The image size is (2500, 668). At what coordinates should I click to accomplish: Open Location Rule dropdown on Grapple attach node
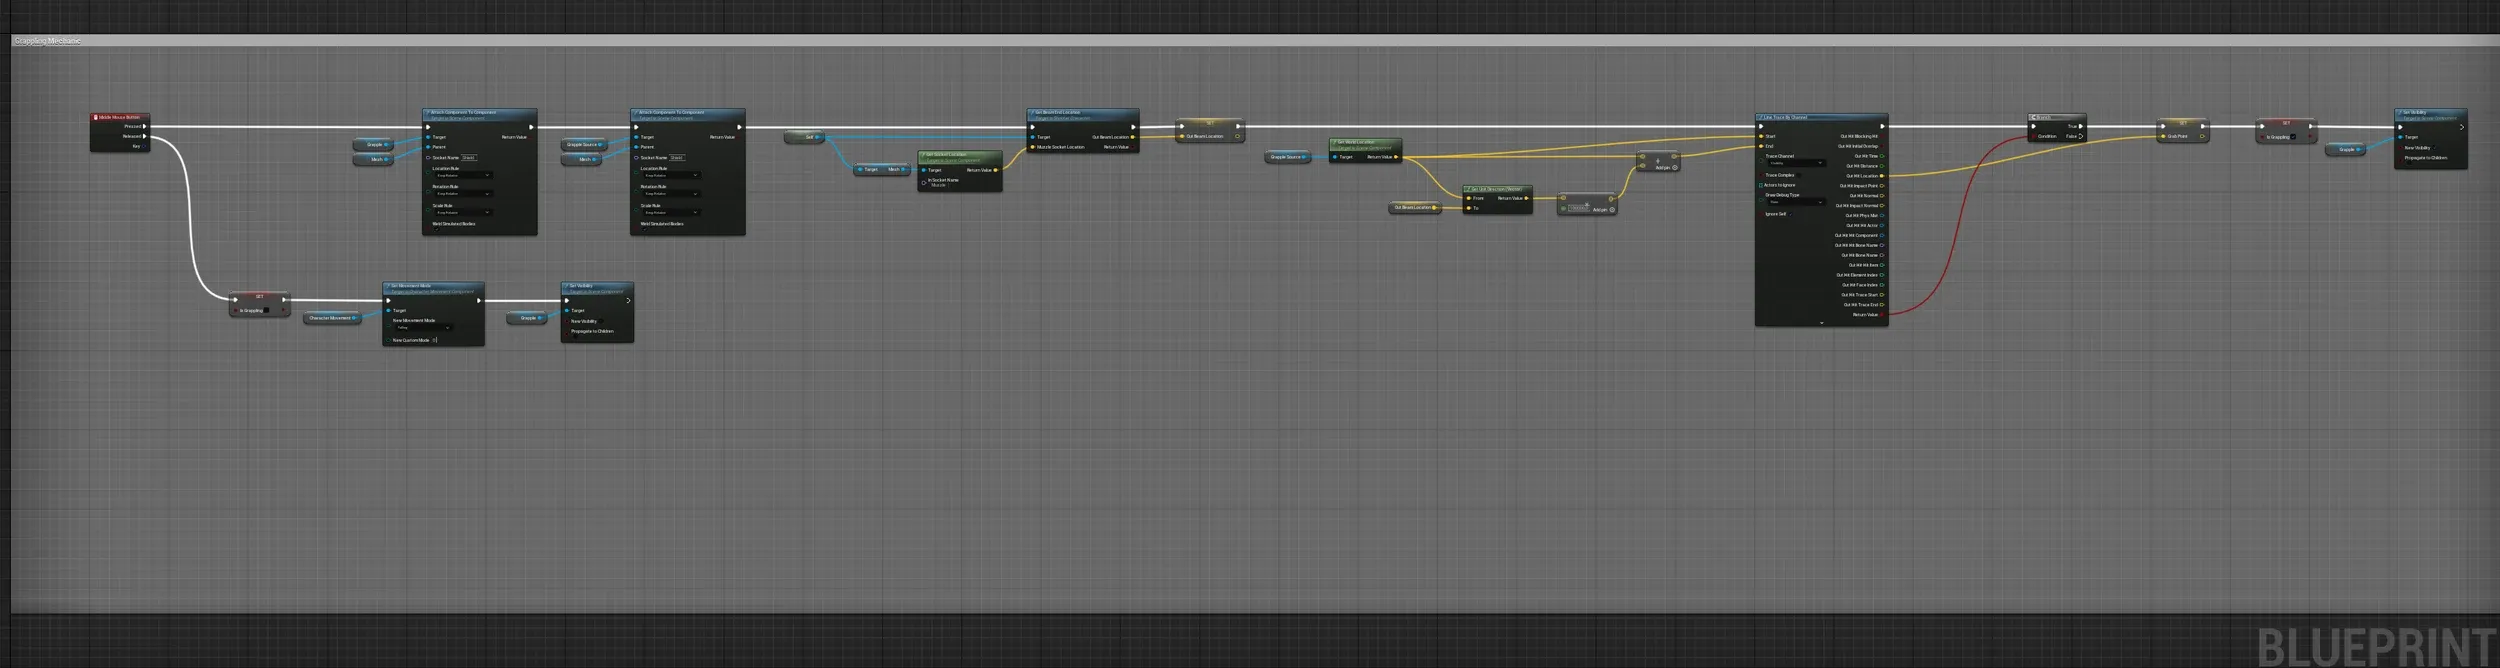pyautogui.click(x=463, y=176)
